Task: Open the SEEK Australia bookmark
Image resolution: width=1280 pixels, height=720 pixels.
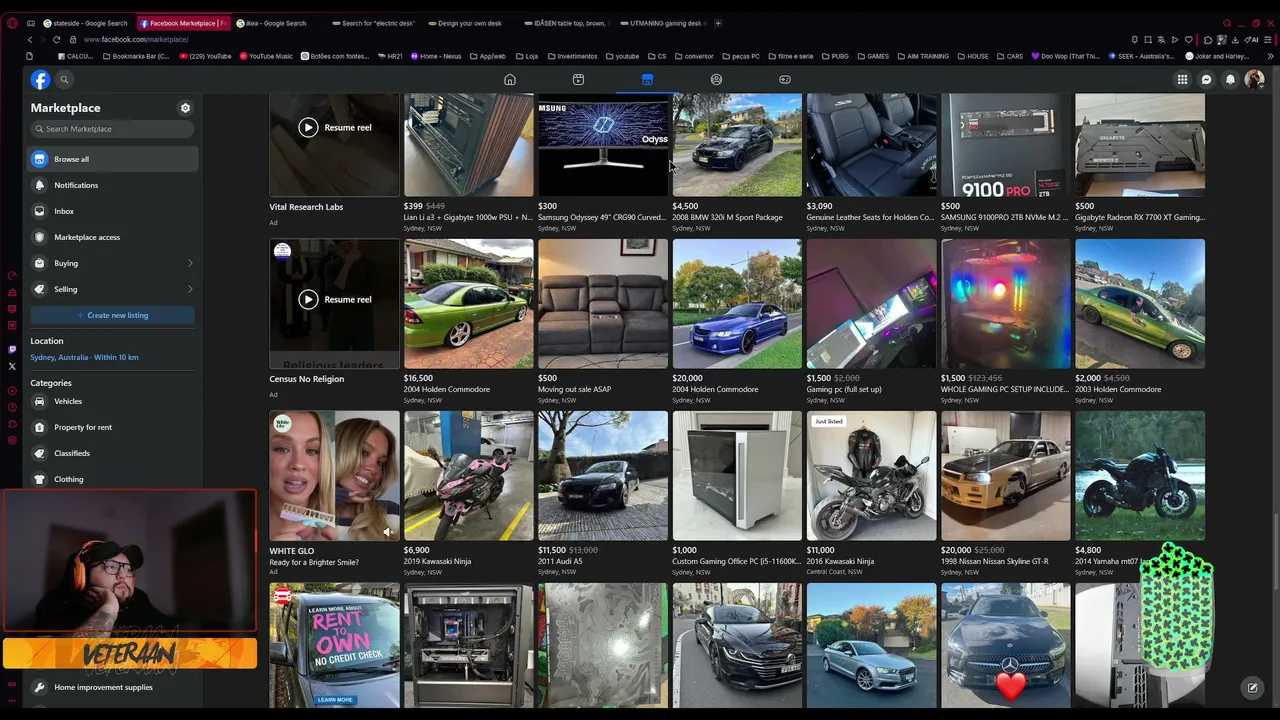Action: coord(1141,56)
